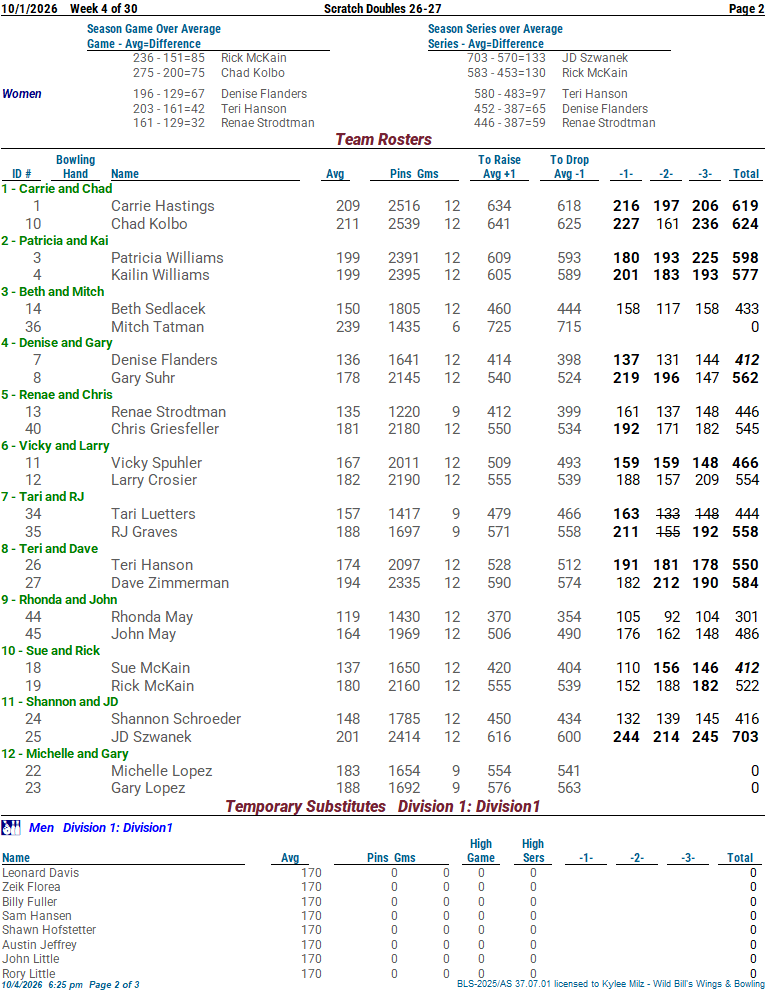Image resolution: width=768 pixels, height=991 pixels.
Task: Click the Total column header in rosters
Action: tap(746, 173)
